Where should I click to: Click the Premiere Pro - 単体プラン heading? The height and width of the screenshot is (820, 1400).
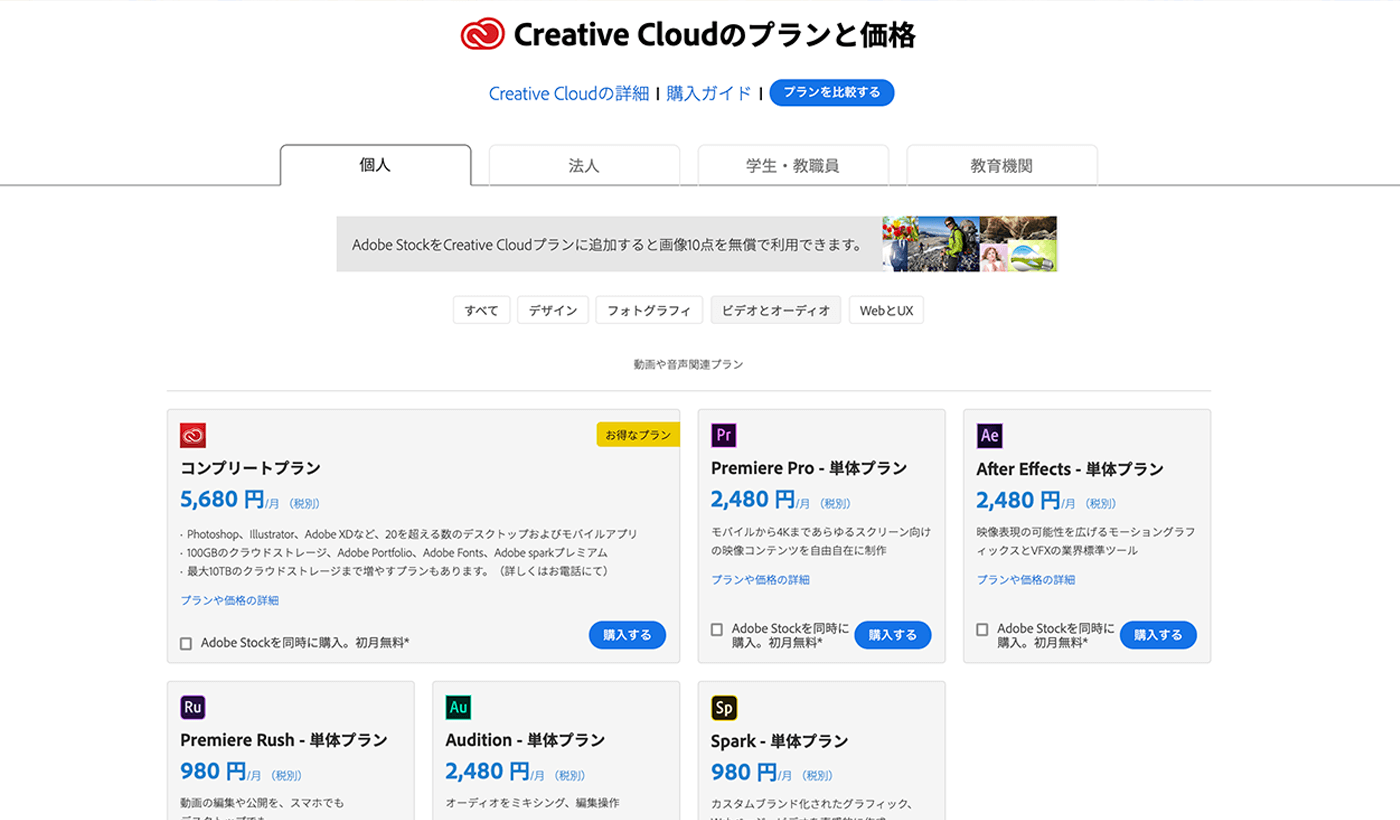(x=809, y=468)
